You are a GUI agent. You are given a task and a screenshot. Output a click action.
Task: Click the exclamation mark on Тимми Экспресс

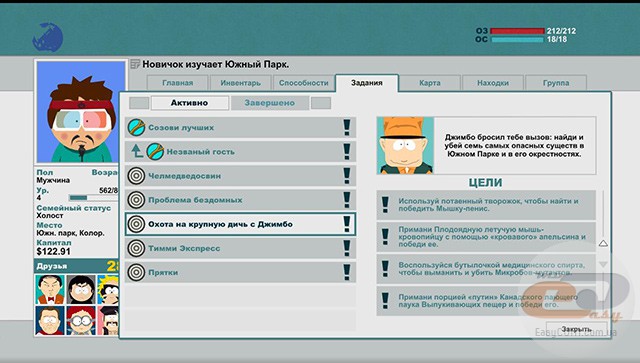(x=347, y=248)
